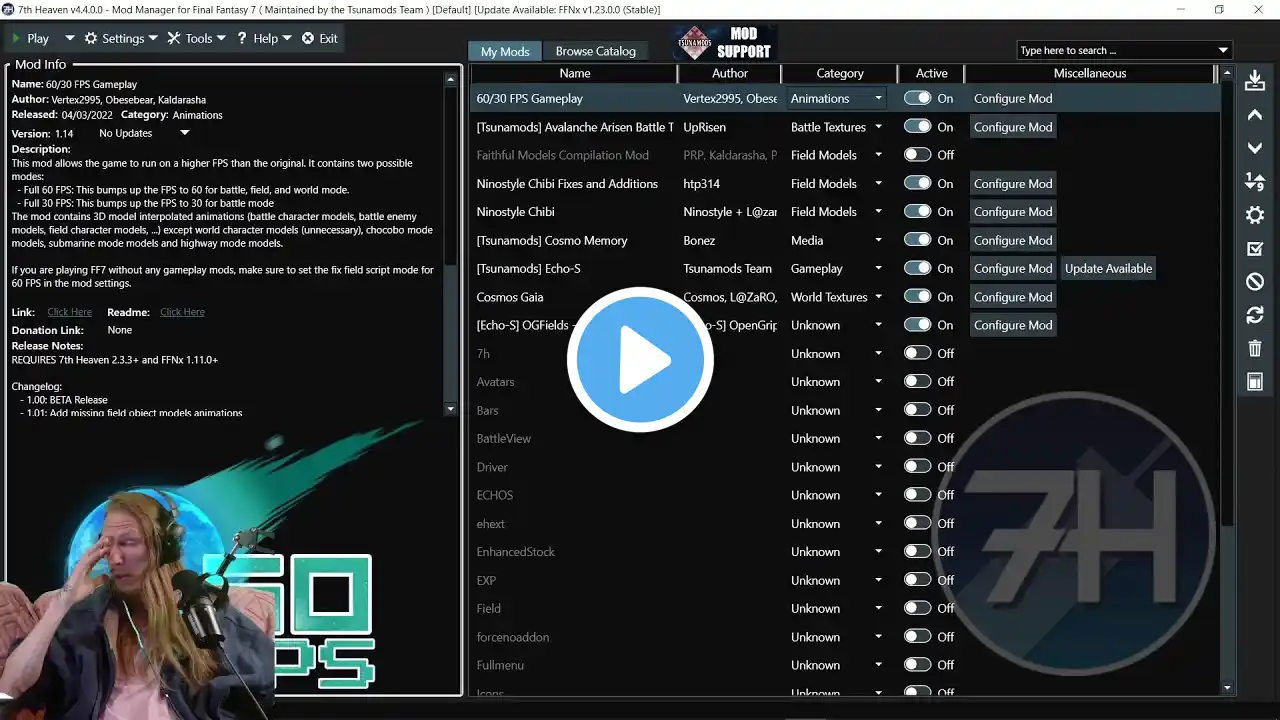Screen dimensions: 1280x720
Task: Toggle Ninostyle Chibi Fixes and Additions off
Action: coord(917,183)
